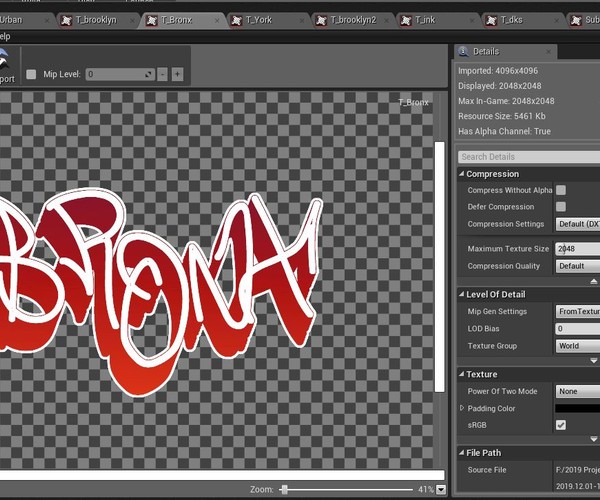Expand advanced Level Of Detail options
600x500 pixels.
pos(593,361)
